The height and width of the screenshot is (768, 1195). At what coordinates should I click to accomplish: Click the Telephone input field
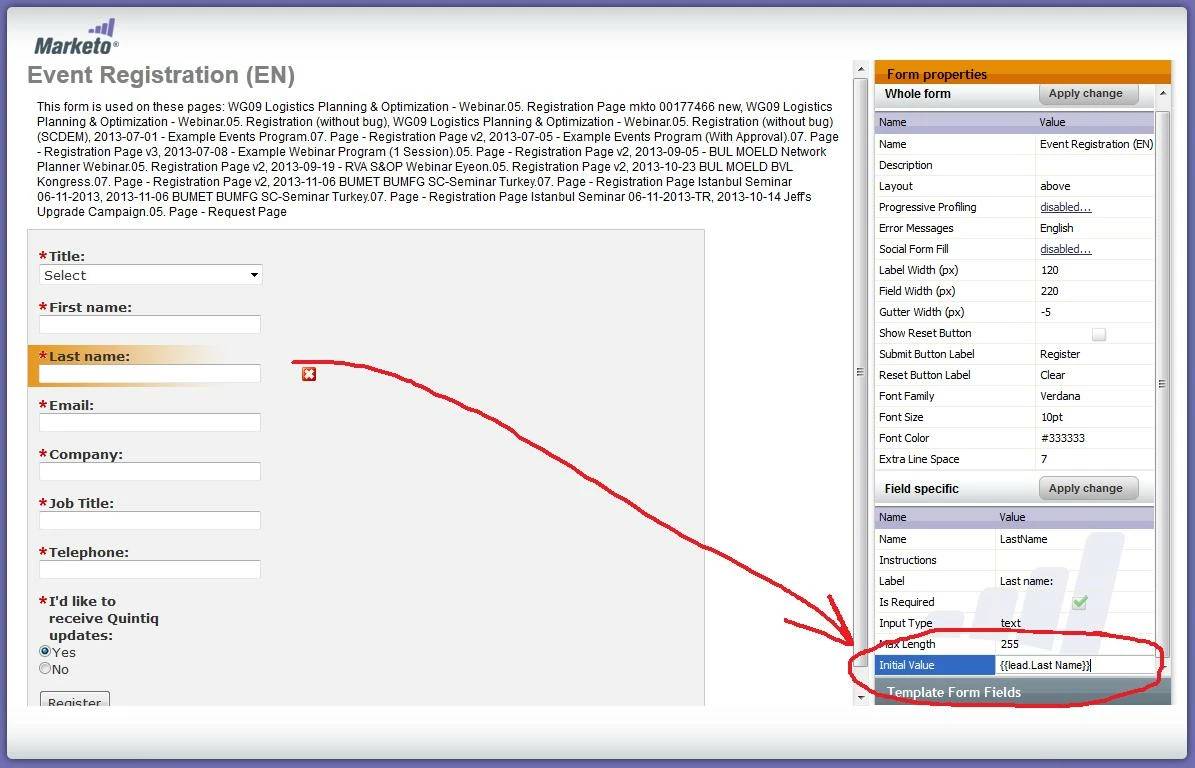tap(150, 569)
